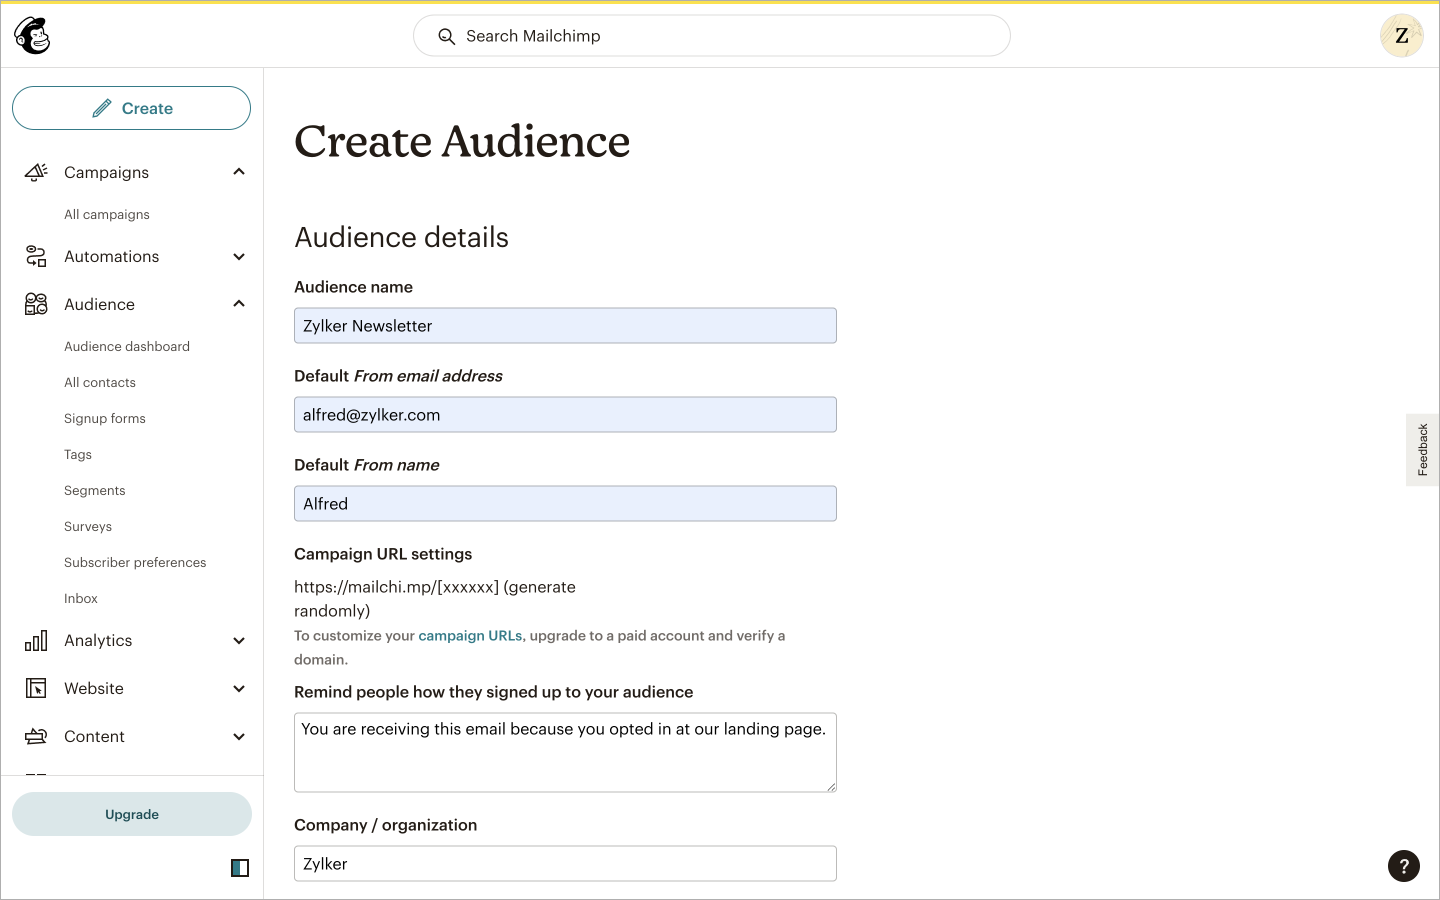
Task: Click the Search Mailchimp field
Action: point(711,36)
